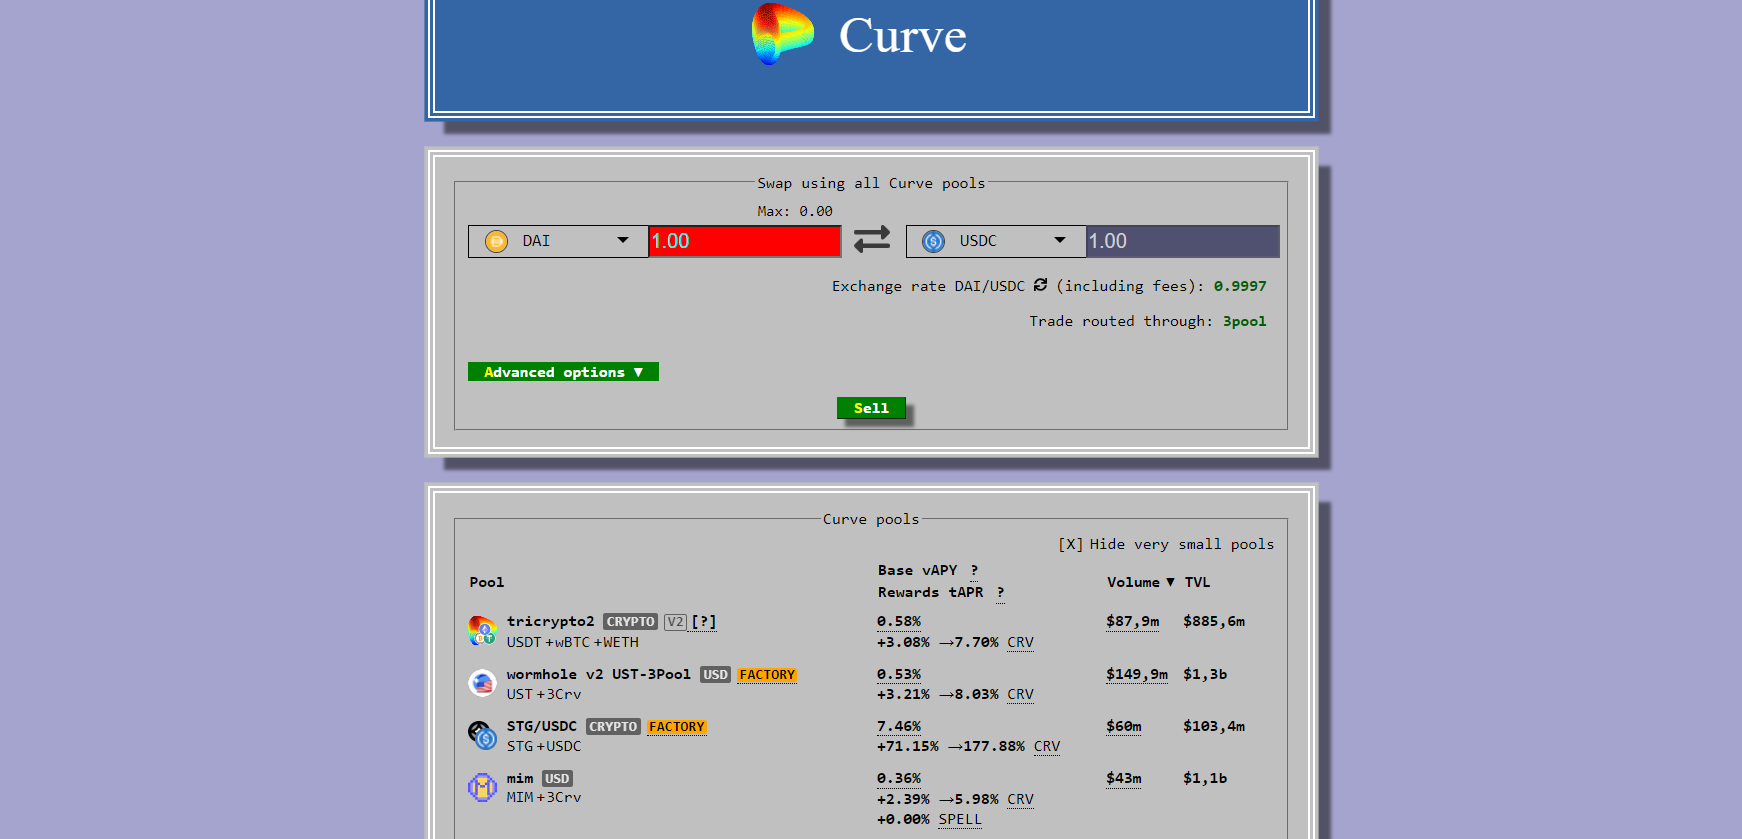Click mim TVL $1,1b
This screenshot has height=839, width=1742.
click(x=1205, y=778)
